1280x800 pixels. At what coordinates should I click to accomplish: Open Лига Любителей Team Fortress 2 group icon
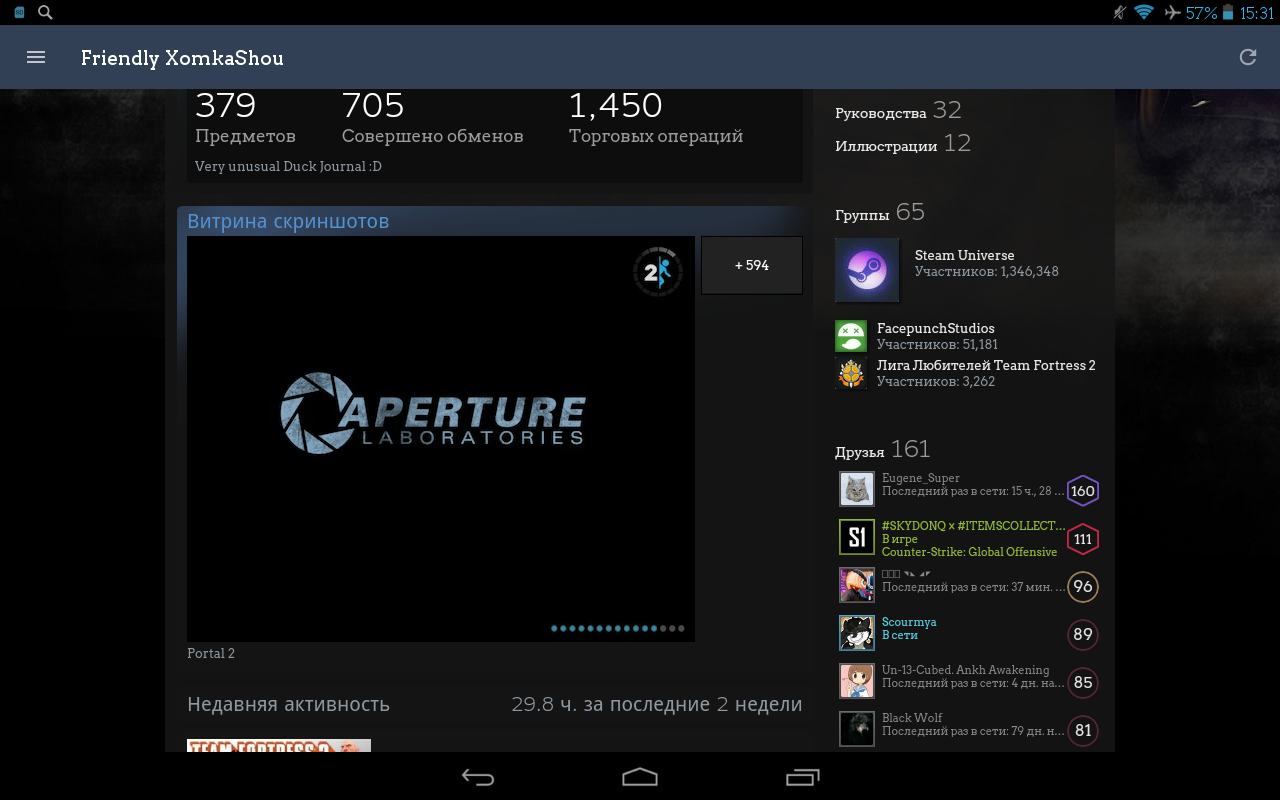(851, 373)
